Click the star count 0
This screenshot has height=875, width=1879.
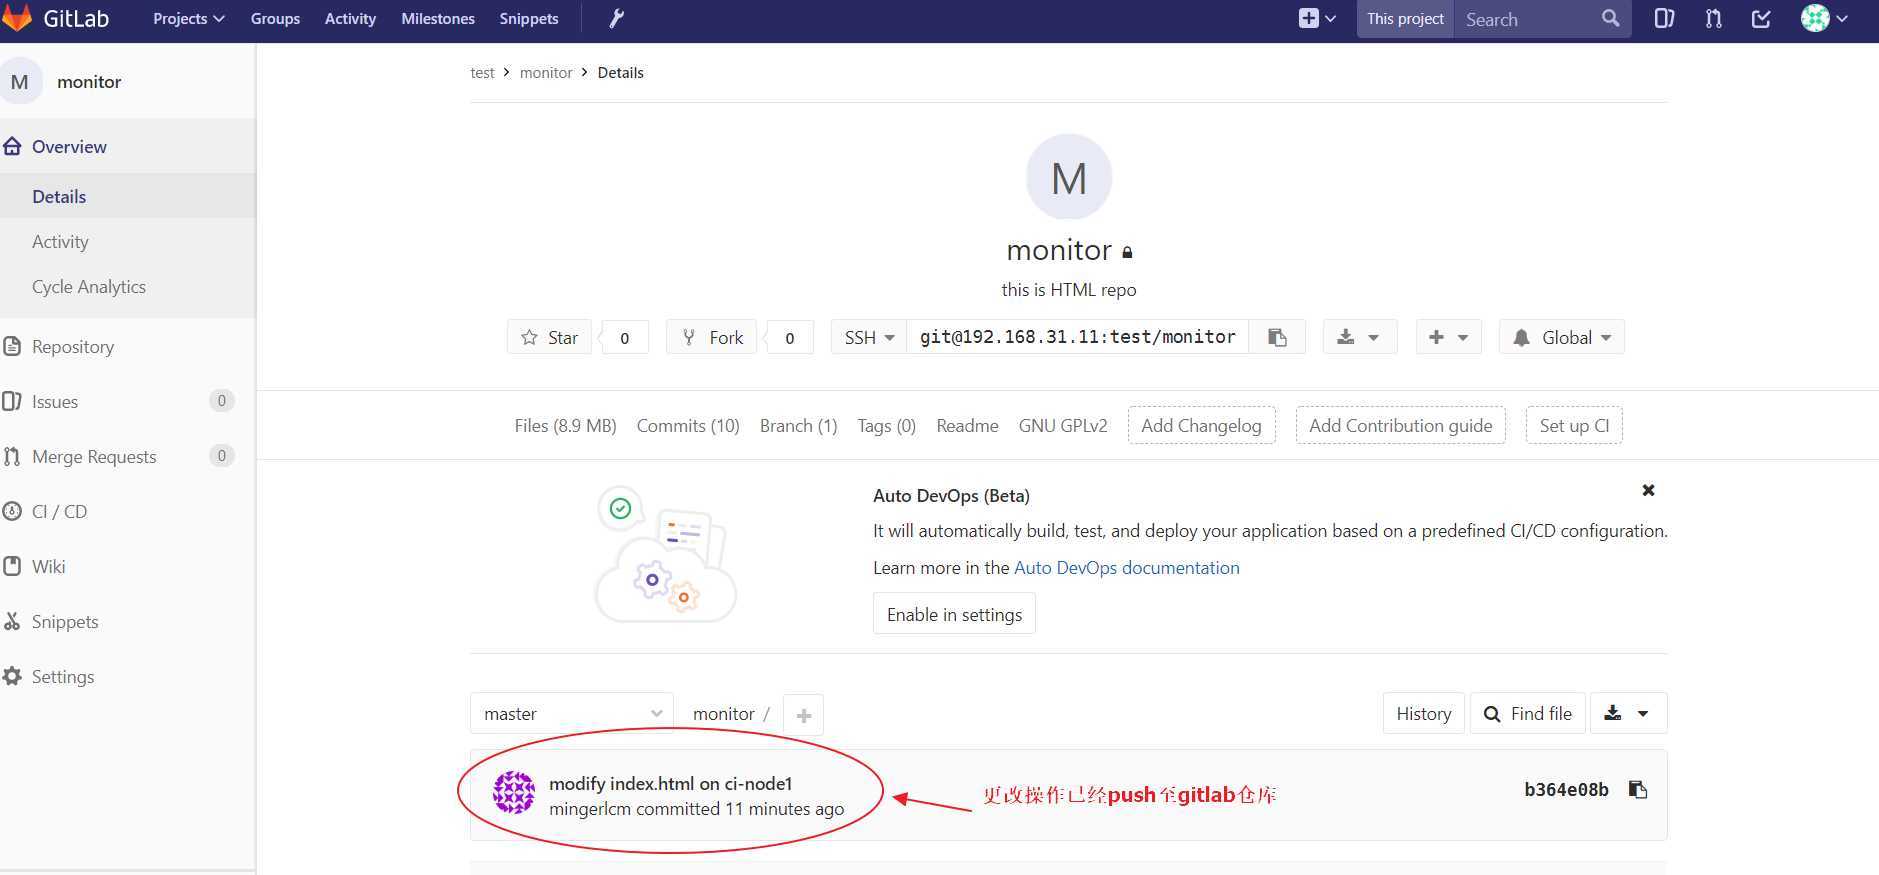(x=624, y=338)
